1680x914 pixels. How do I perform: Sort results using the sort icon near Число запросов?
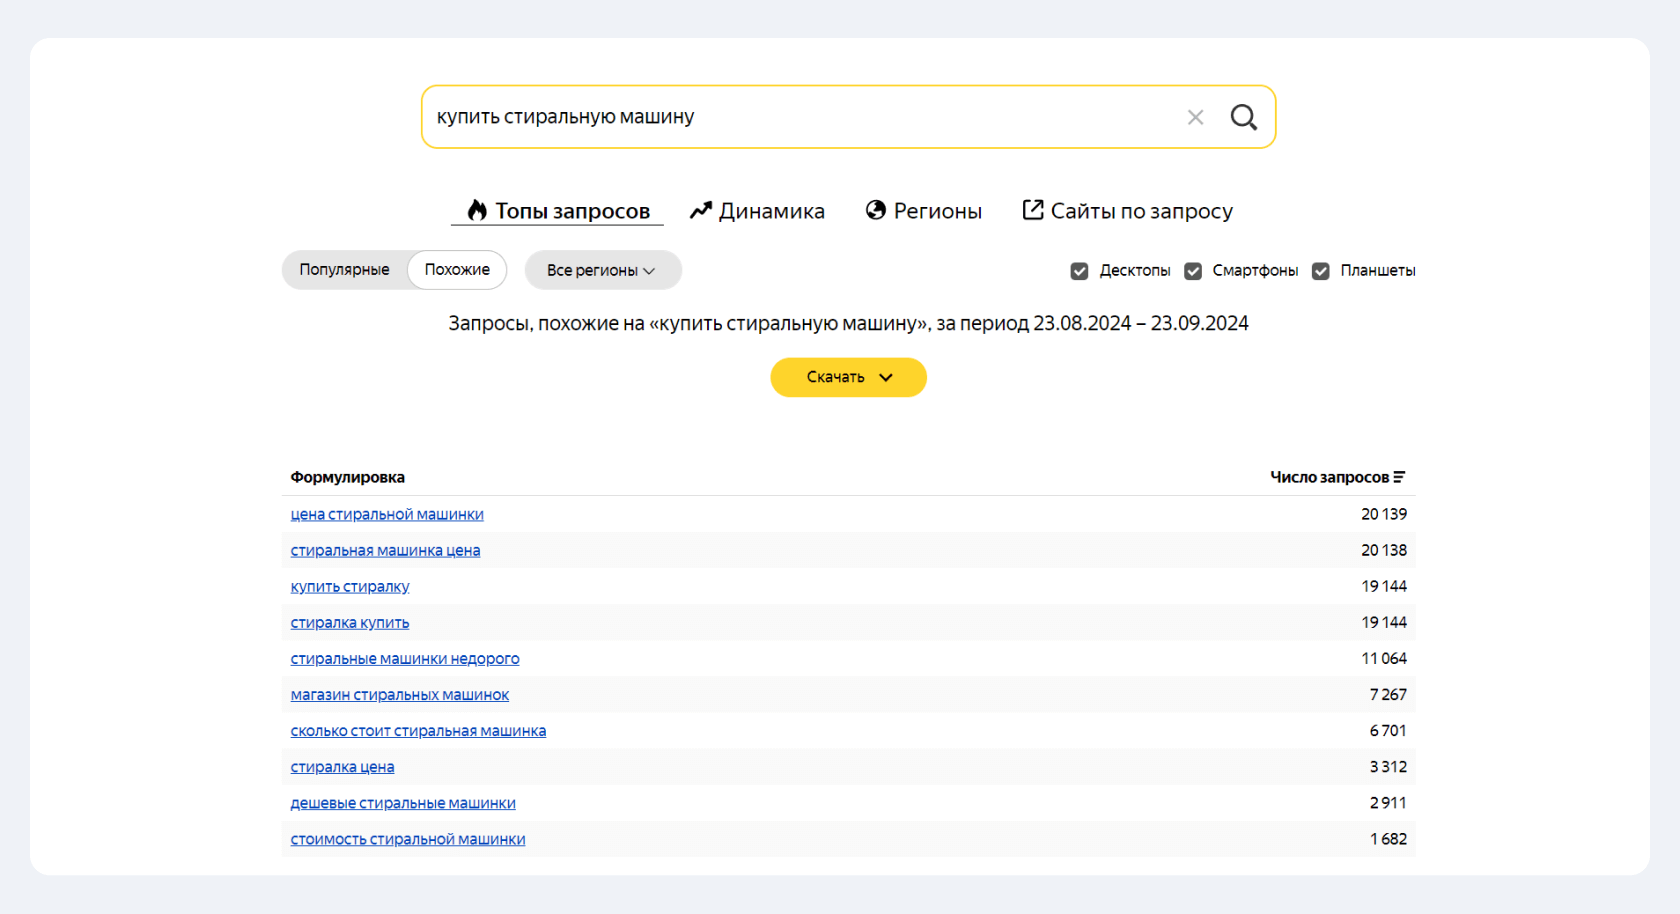[x=1400, y=477]
